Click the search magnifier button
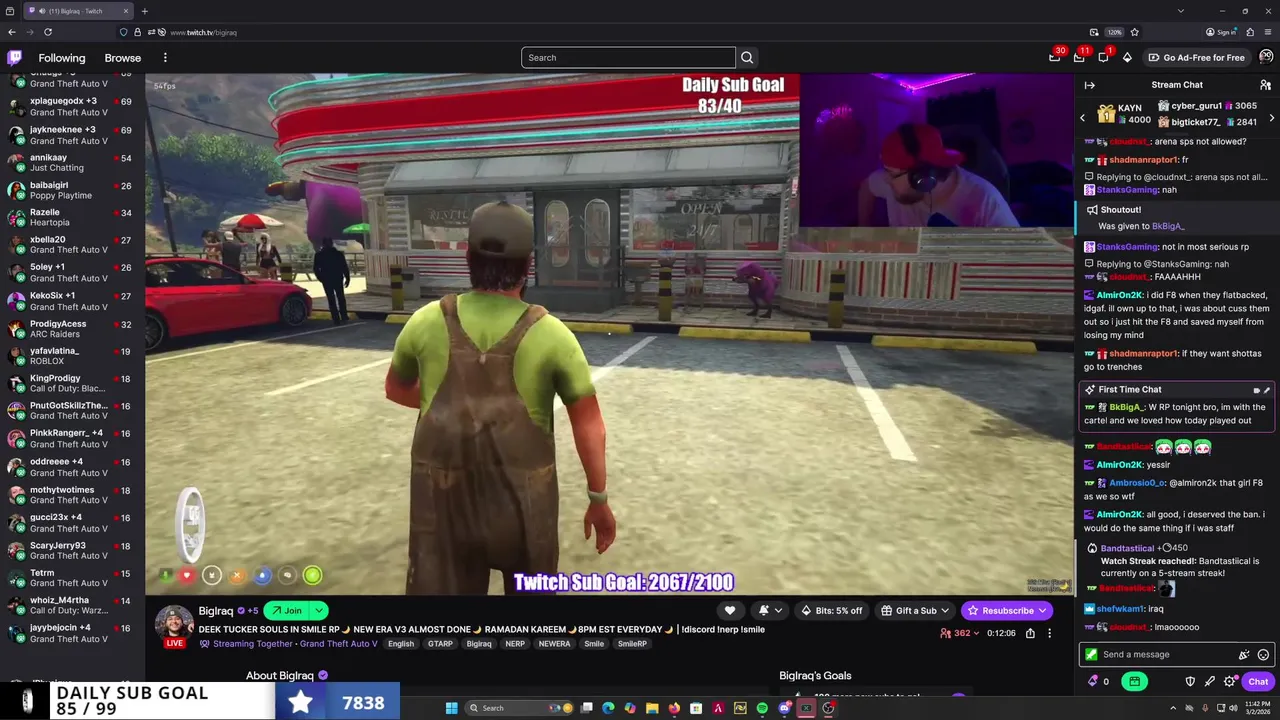Screen dimensions: 1280x720 747,57
